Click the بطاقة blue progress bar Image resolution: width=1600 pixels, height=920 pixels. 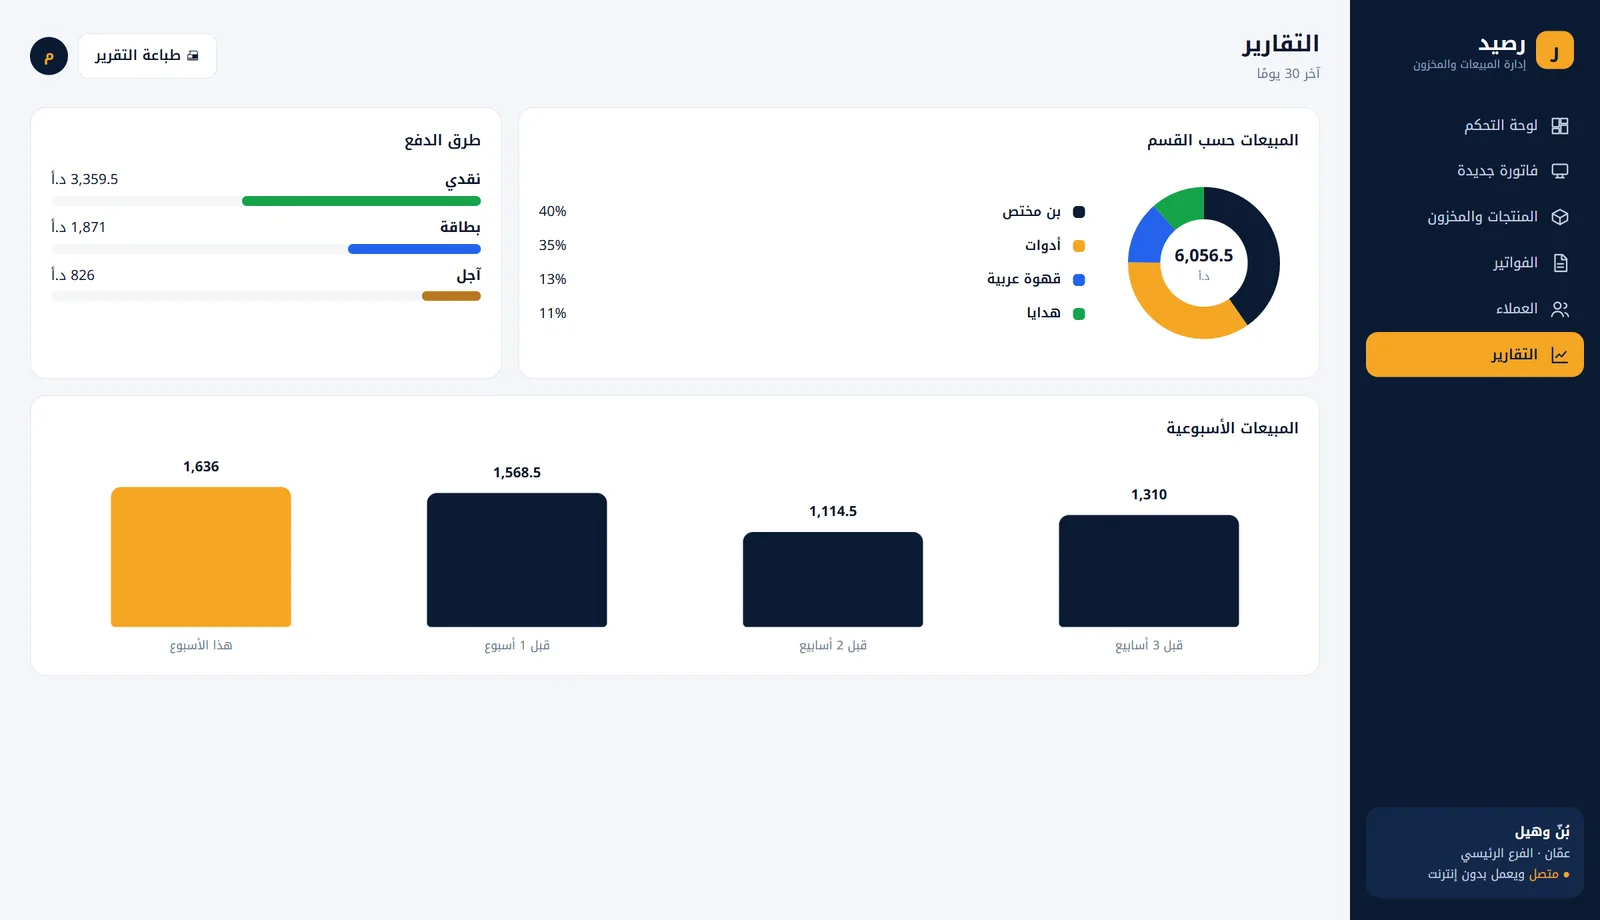coord(414,249)
